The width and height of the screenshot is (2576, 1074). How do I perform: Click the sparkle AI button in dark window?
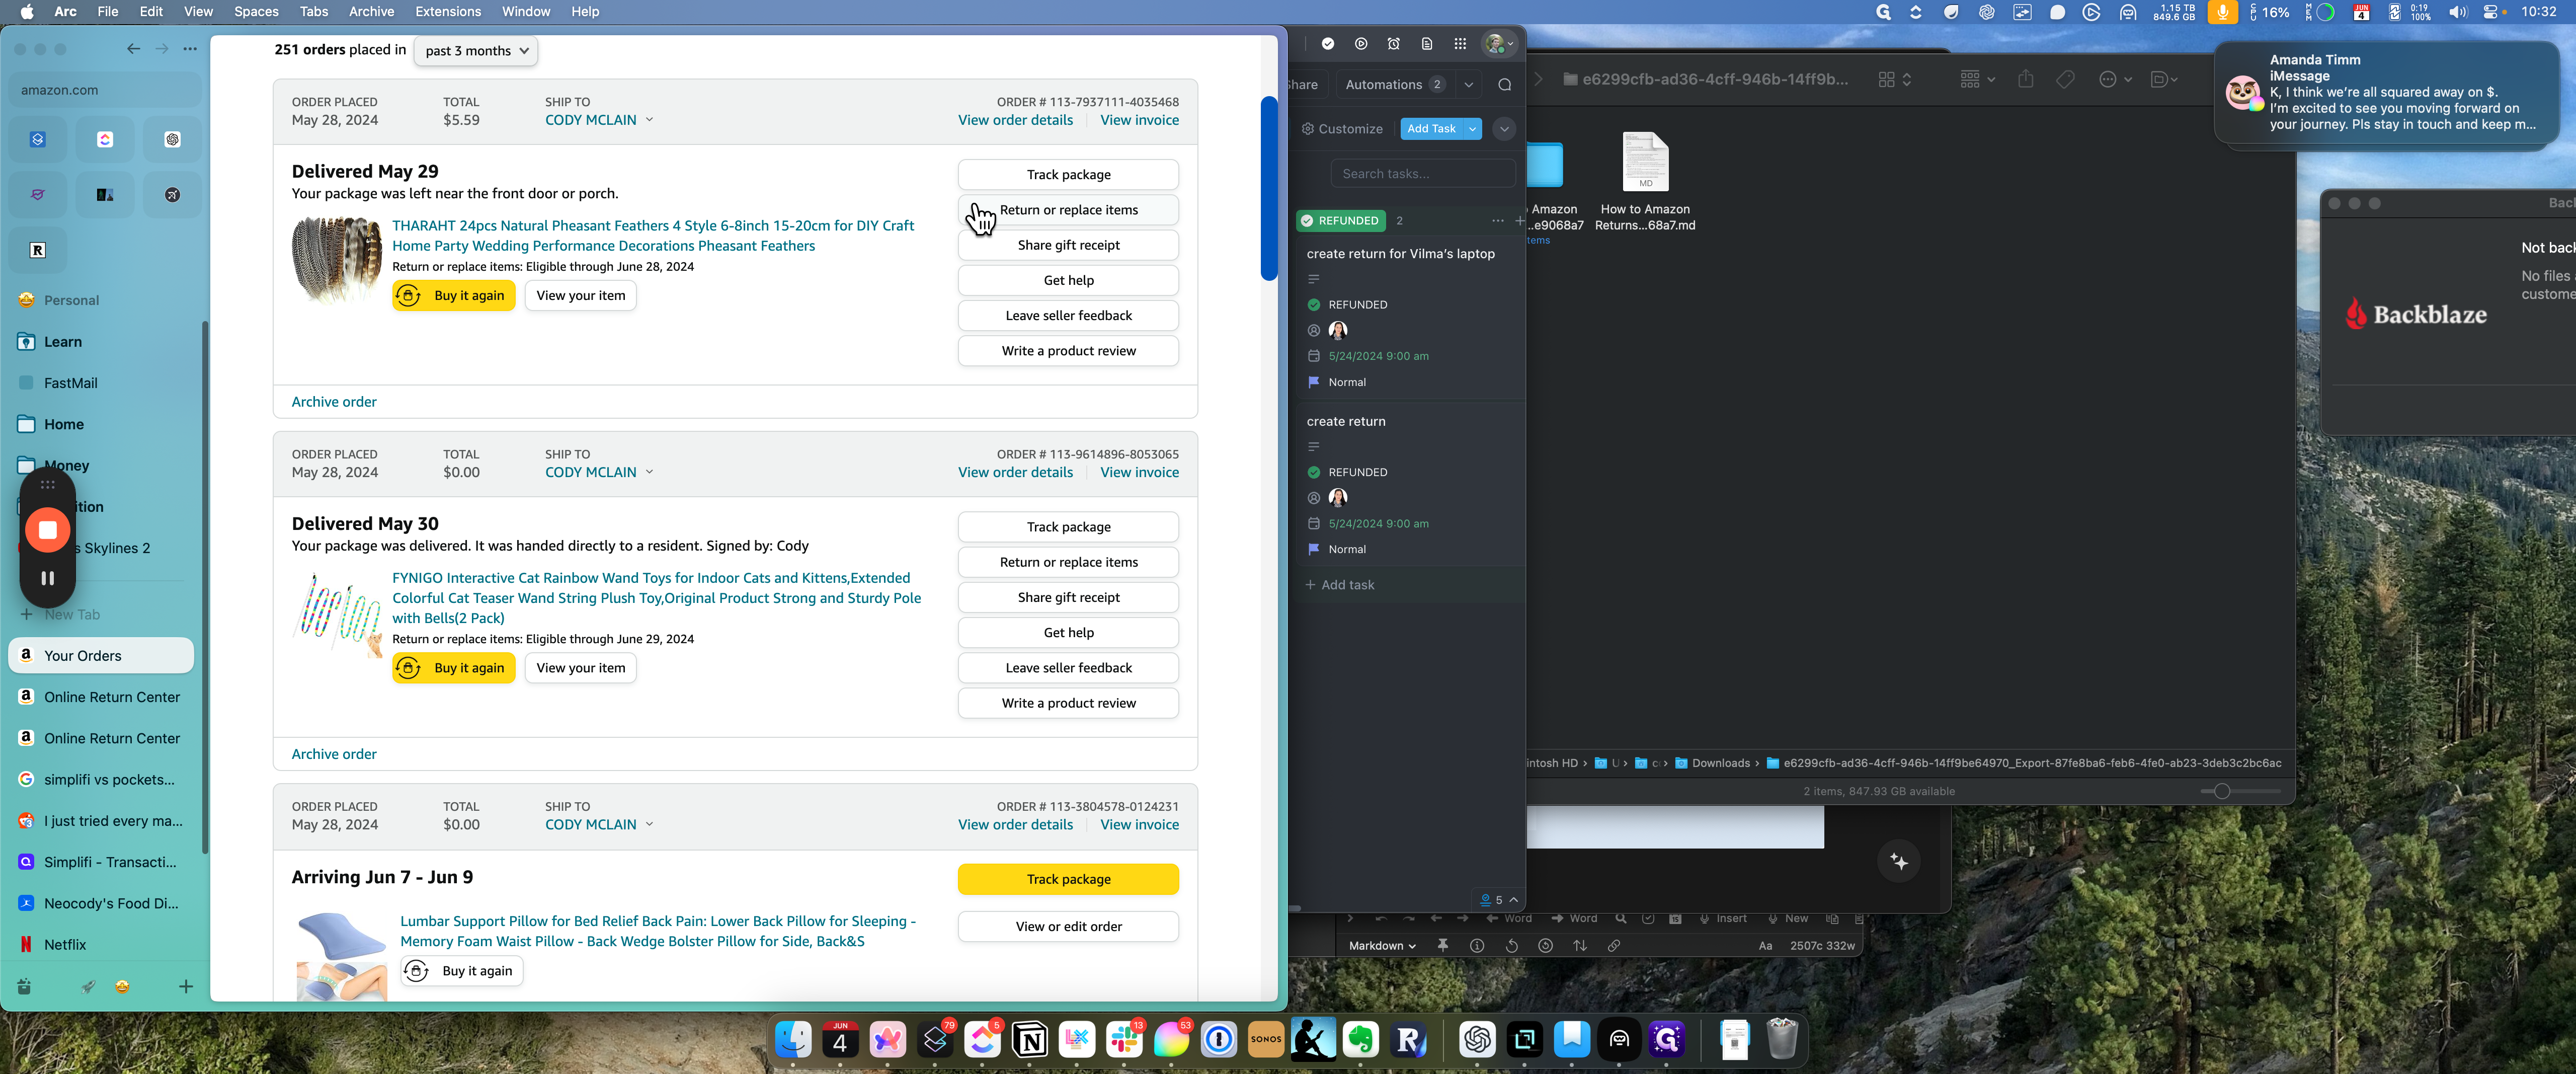[x=1898, y=862]
